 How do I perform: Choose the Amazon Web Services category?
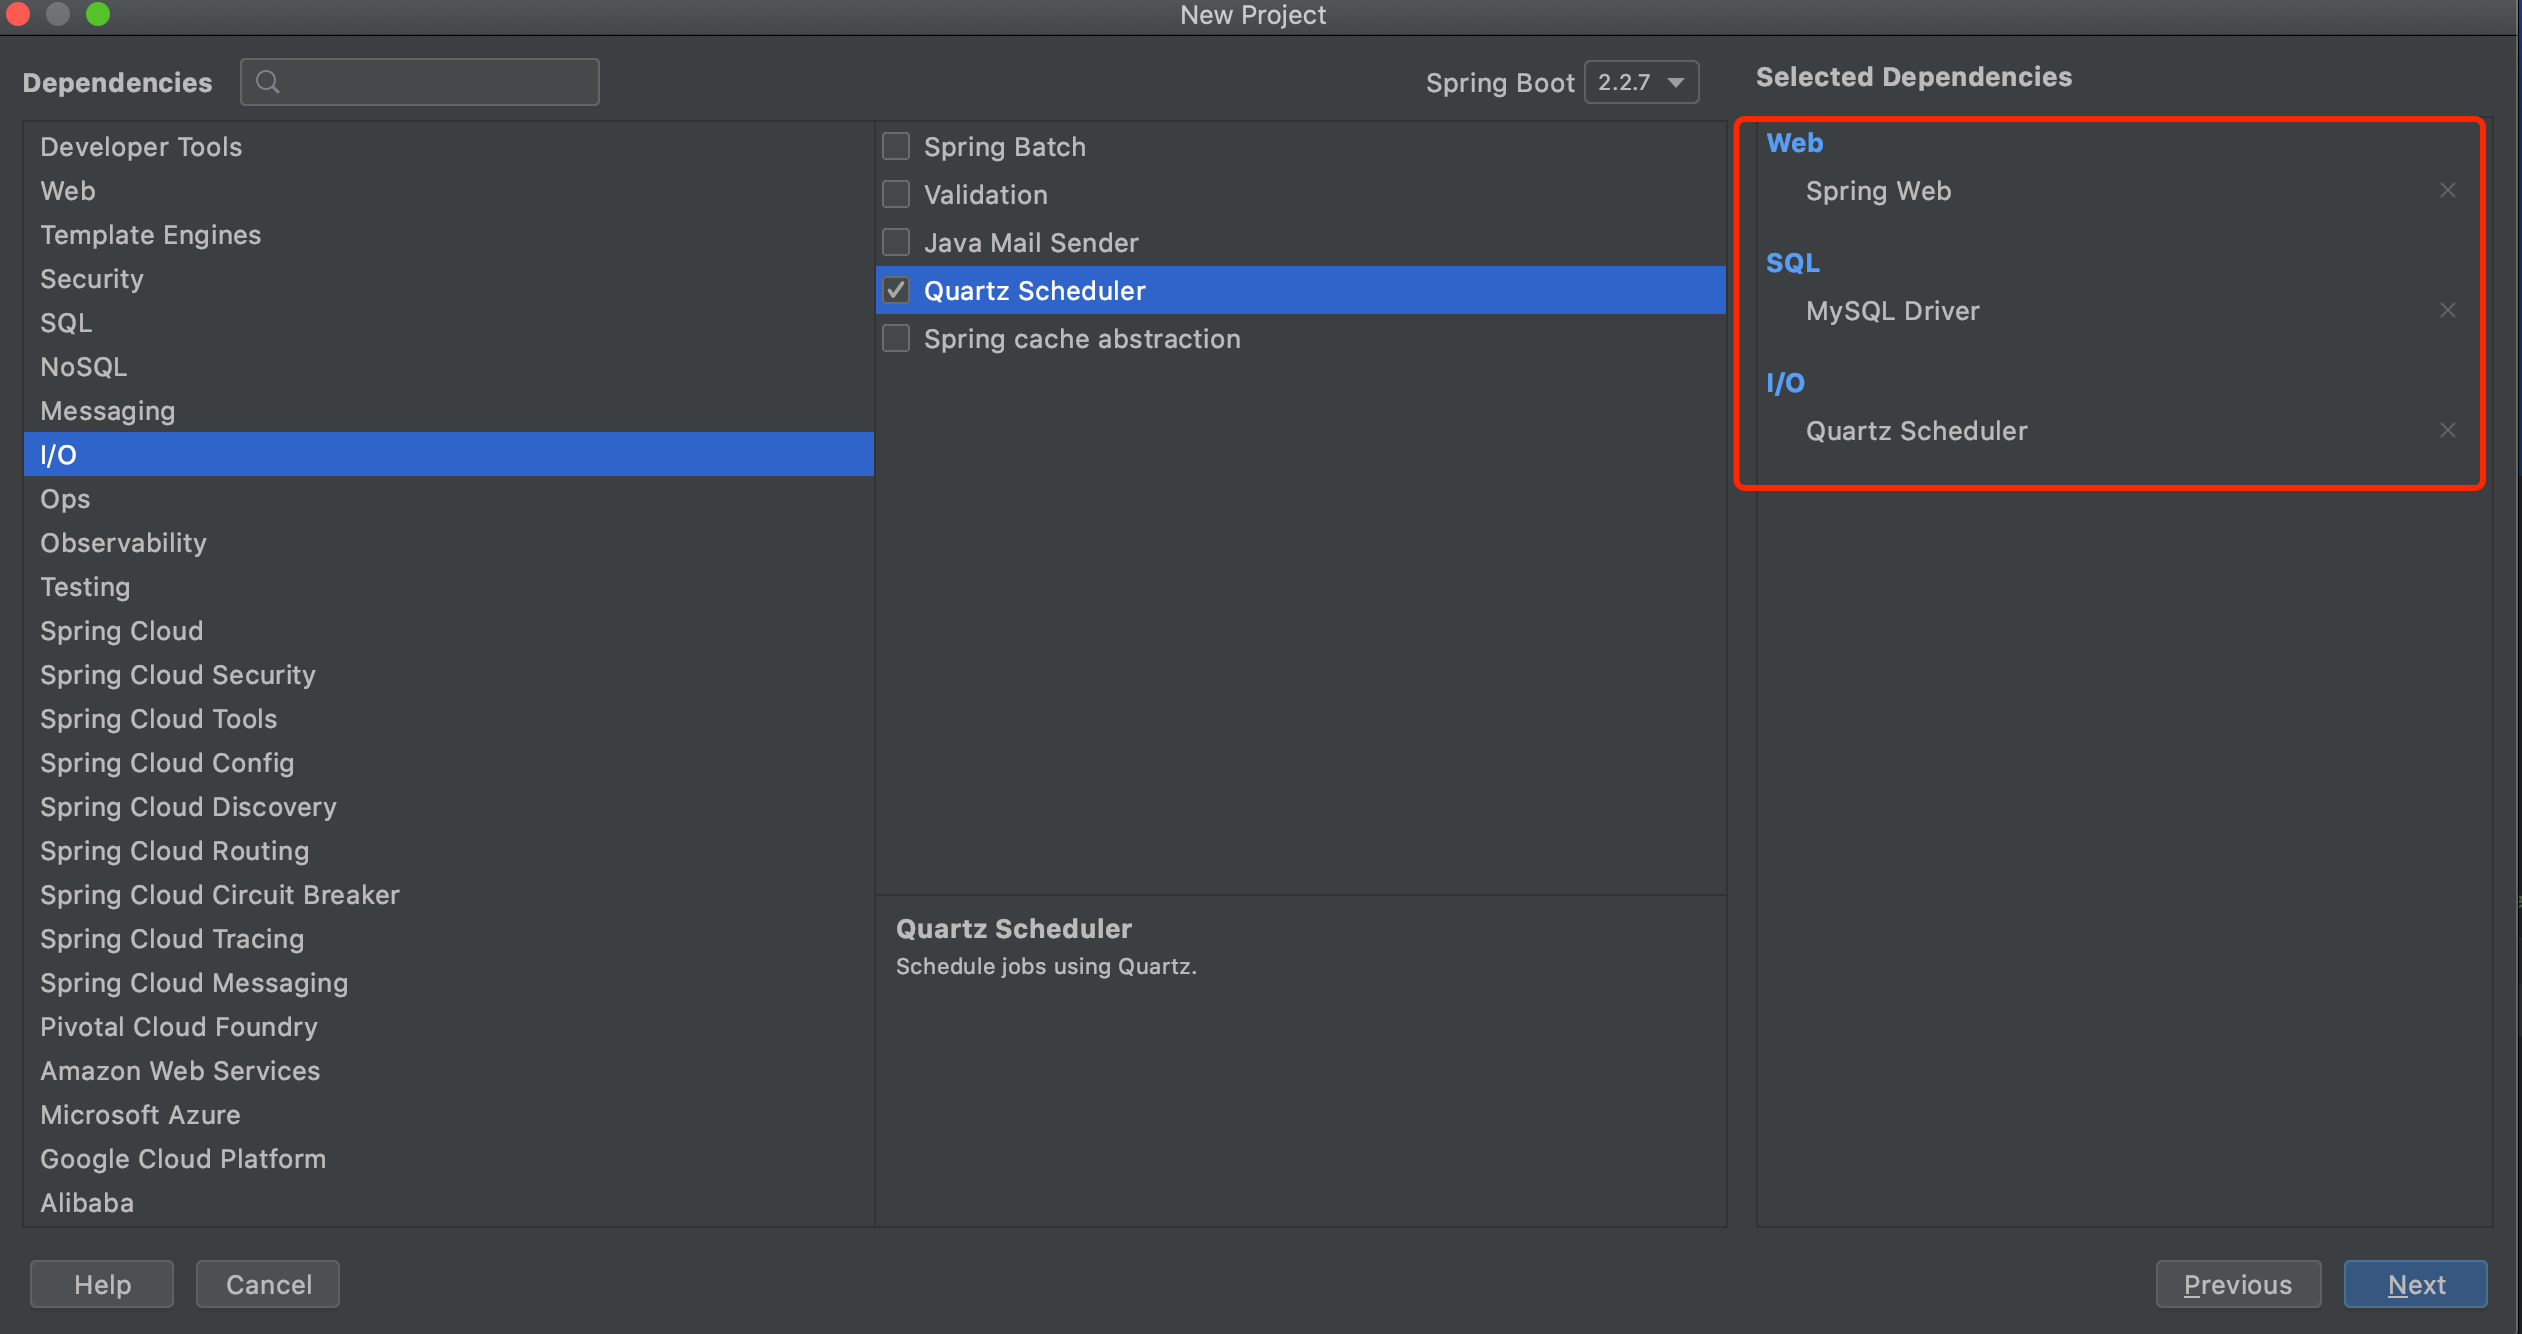click(x=180, y=1071)
